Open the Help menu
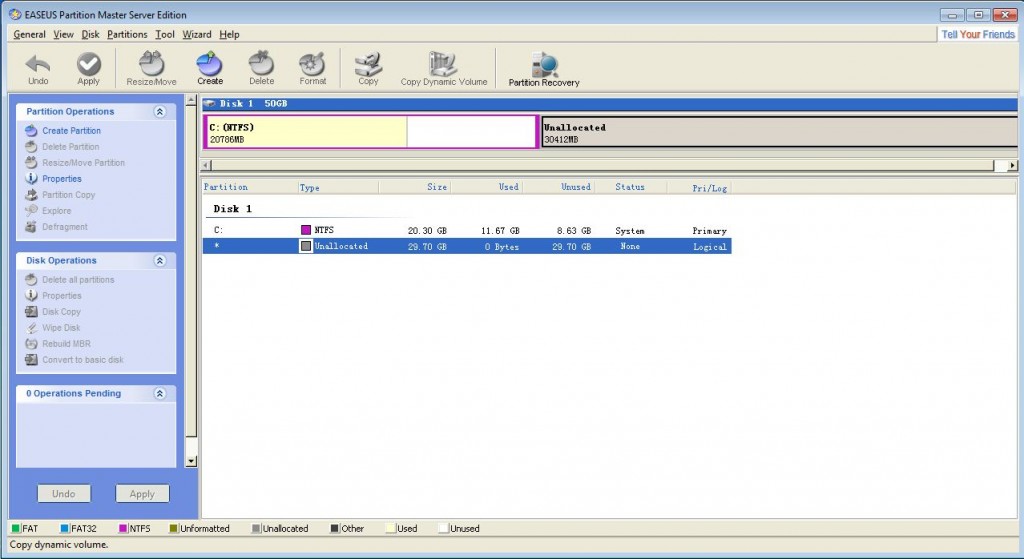This screenshot has width=1024, height=559. click(229, 35)
